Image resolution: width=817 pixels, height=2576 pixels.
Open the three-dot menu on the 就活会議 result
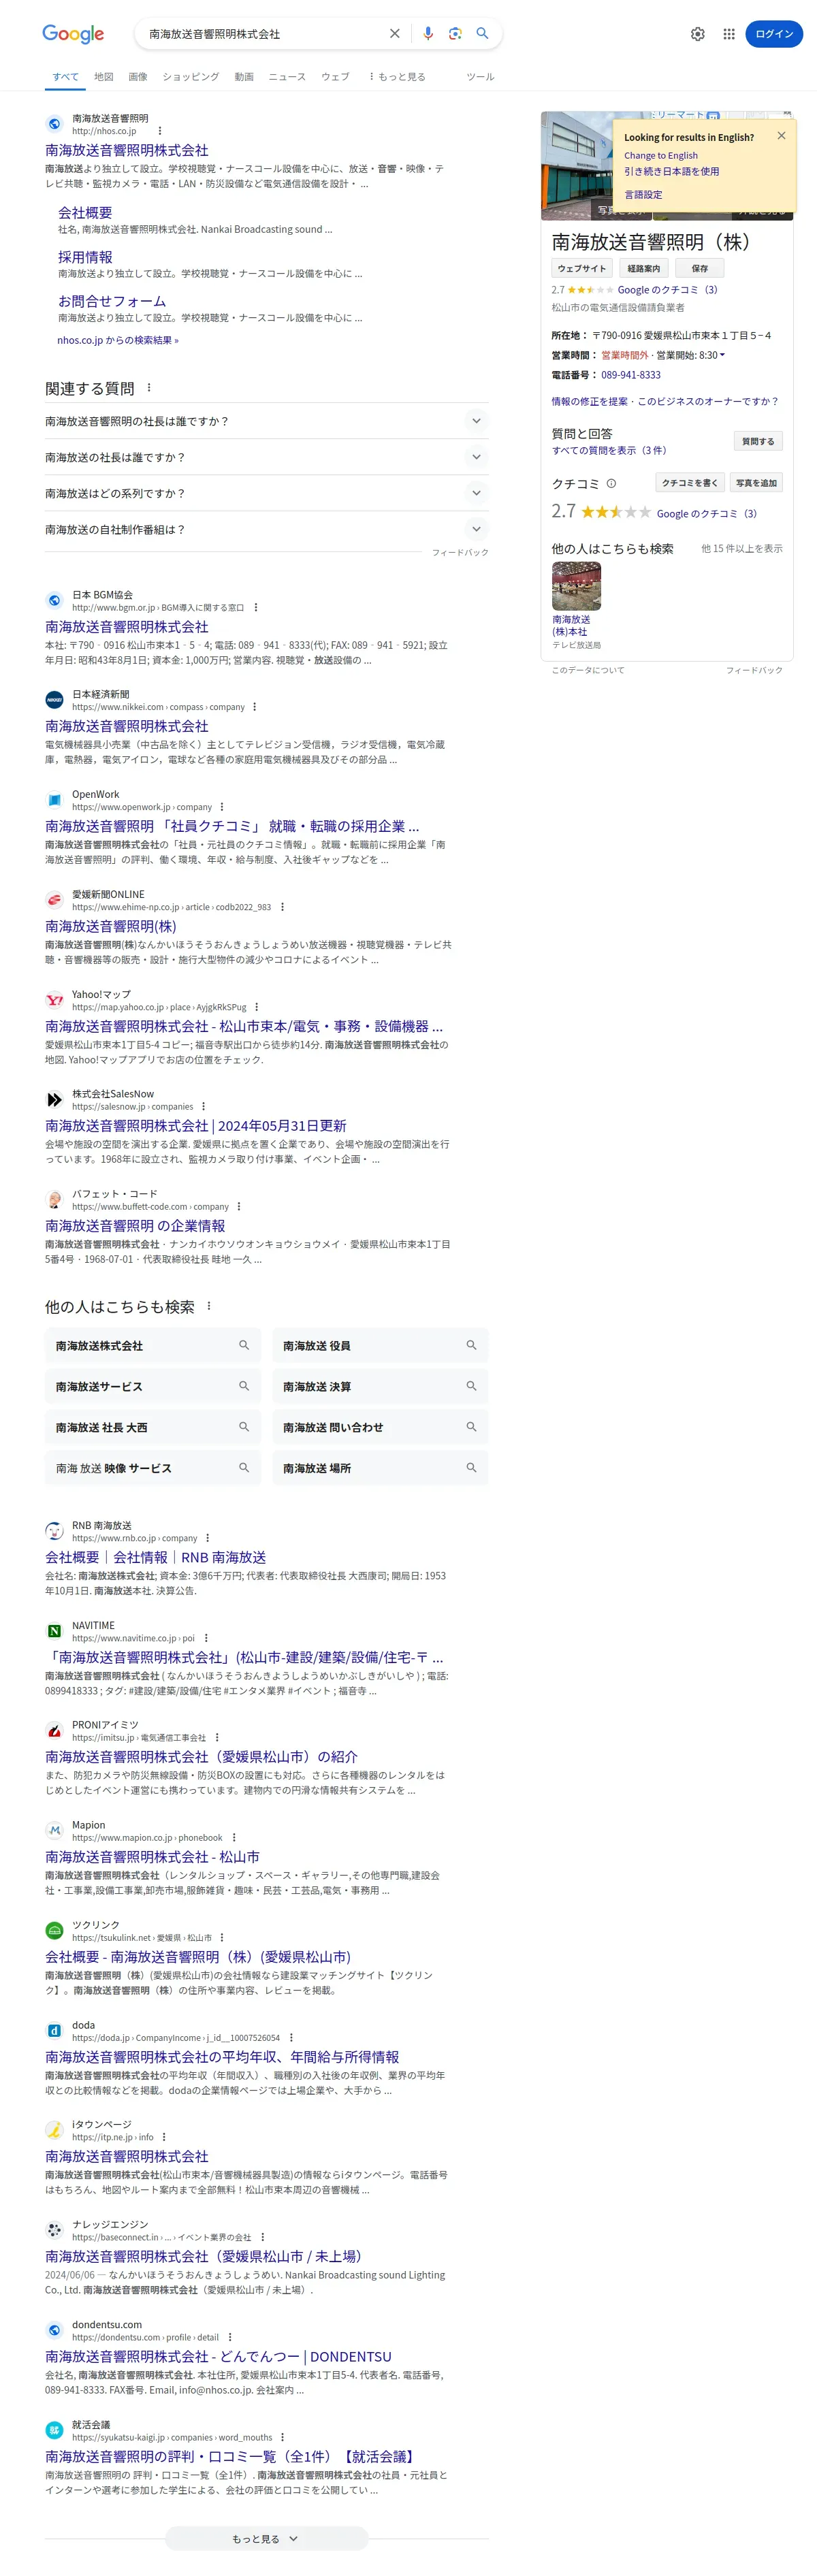pos(283,2437)
